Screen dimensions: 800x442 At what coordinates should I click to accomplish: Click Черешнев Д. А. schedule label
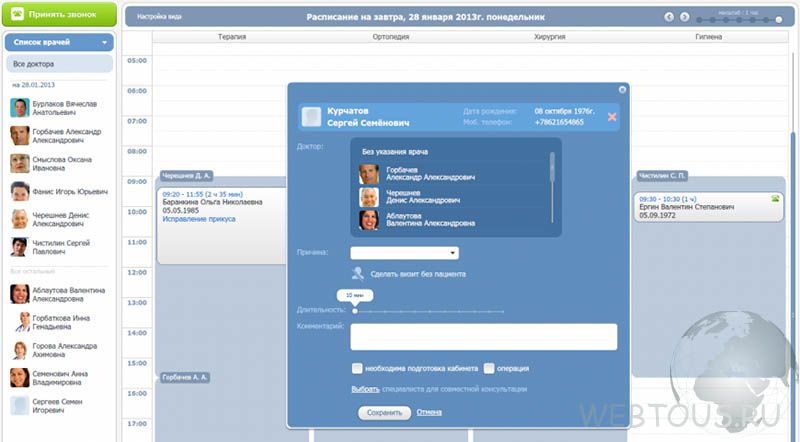186,176
